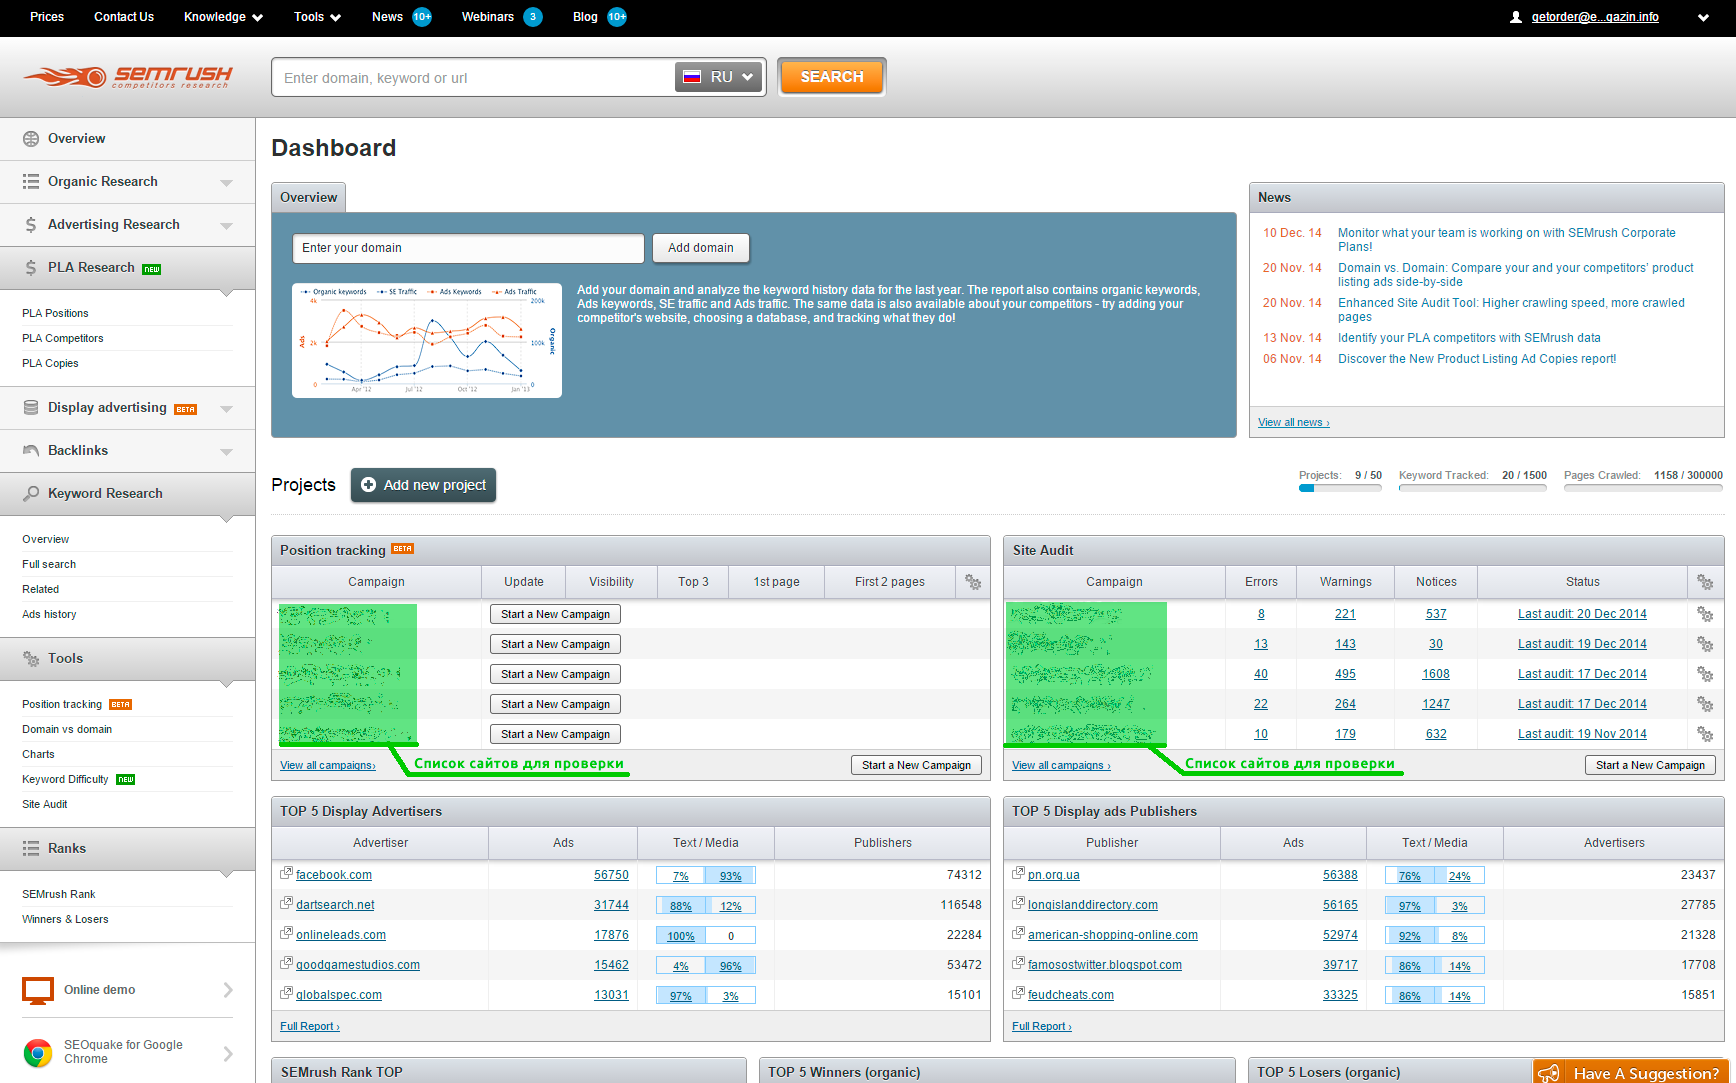Expand Display advertising section arrow

click(226, 409)
